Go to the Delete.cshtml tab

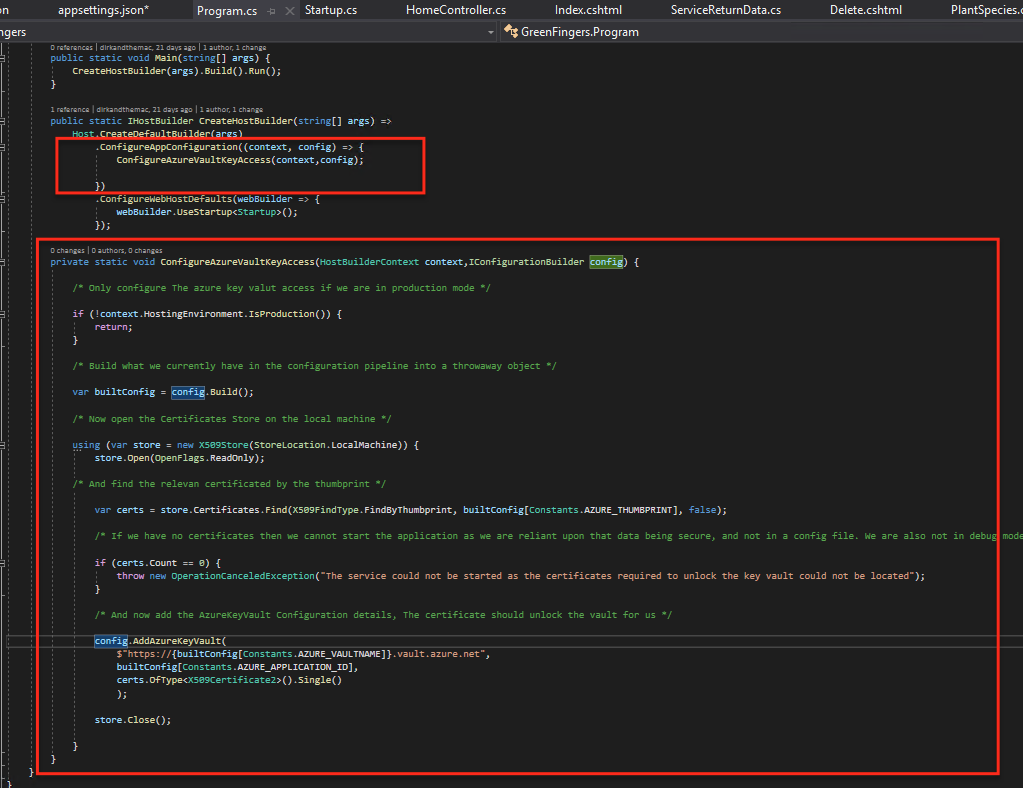click(865, 10)
